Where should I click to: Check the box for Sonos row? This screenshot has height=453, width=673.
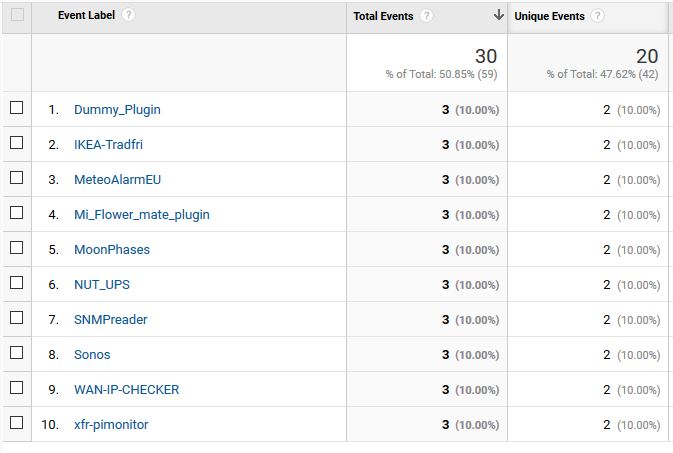click(x=16, y=353)
